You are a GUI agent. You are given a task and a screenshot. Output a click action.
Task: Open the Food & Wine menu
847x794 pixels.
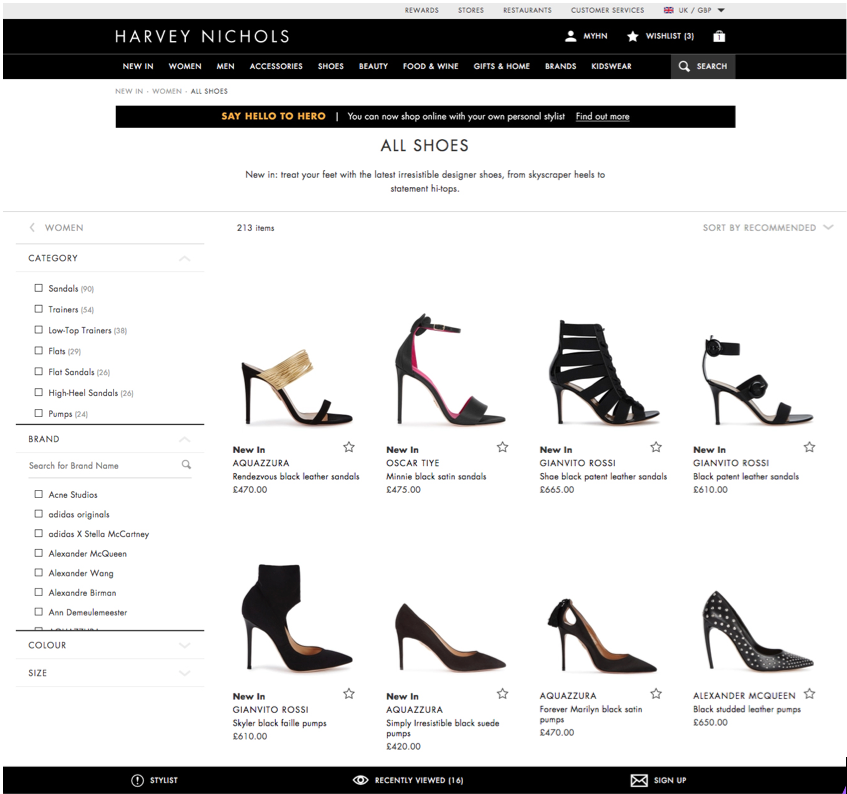pyautogui.click(x=431, y=66)
